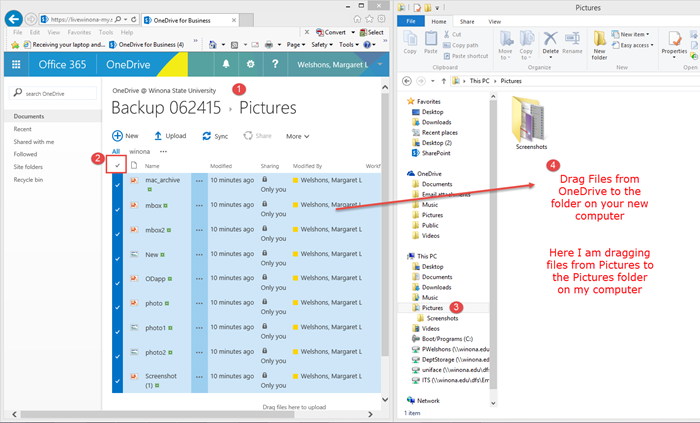Expand the More dropdown in OneDrive toolbar

click(x=297, y=136)
